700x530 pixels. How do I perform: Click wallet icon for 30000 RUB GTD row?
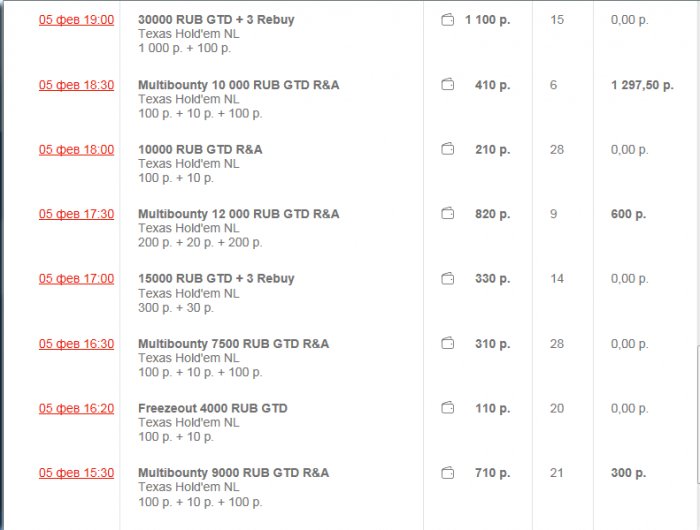[448, 20]
